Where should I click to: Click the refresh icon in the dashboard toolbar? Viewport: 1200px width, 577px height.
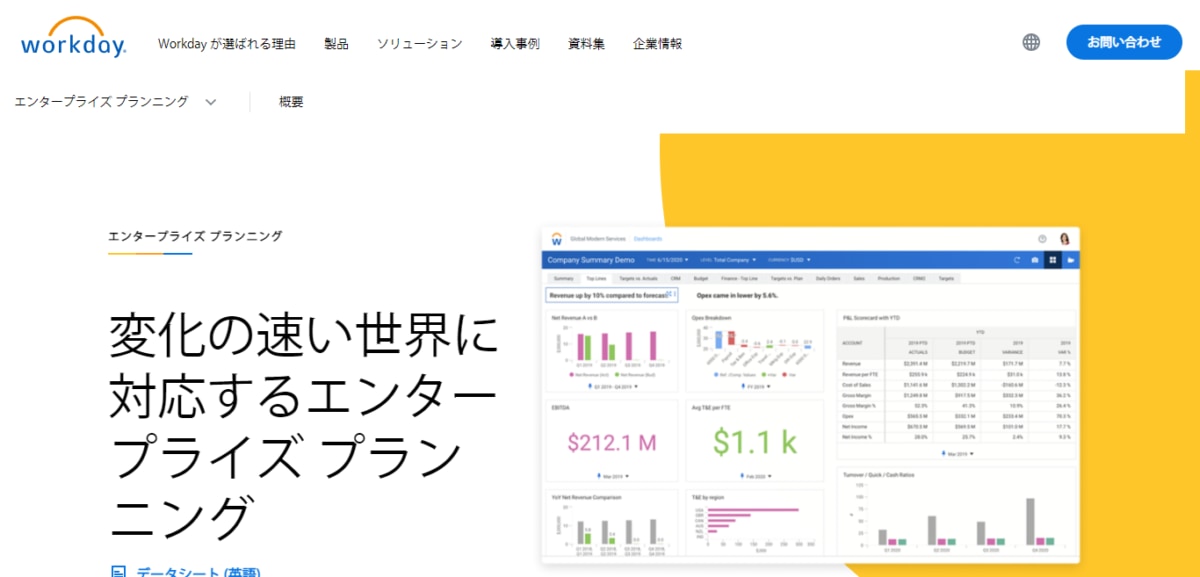click(x=1017, y=260)
